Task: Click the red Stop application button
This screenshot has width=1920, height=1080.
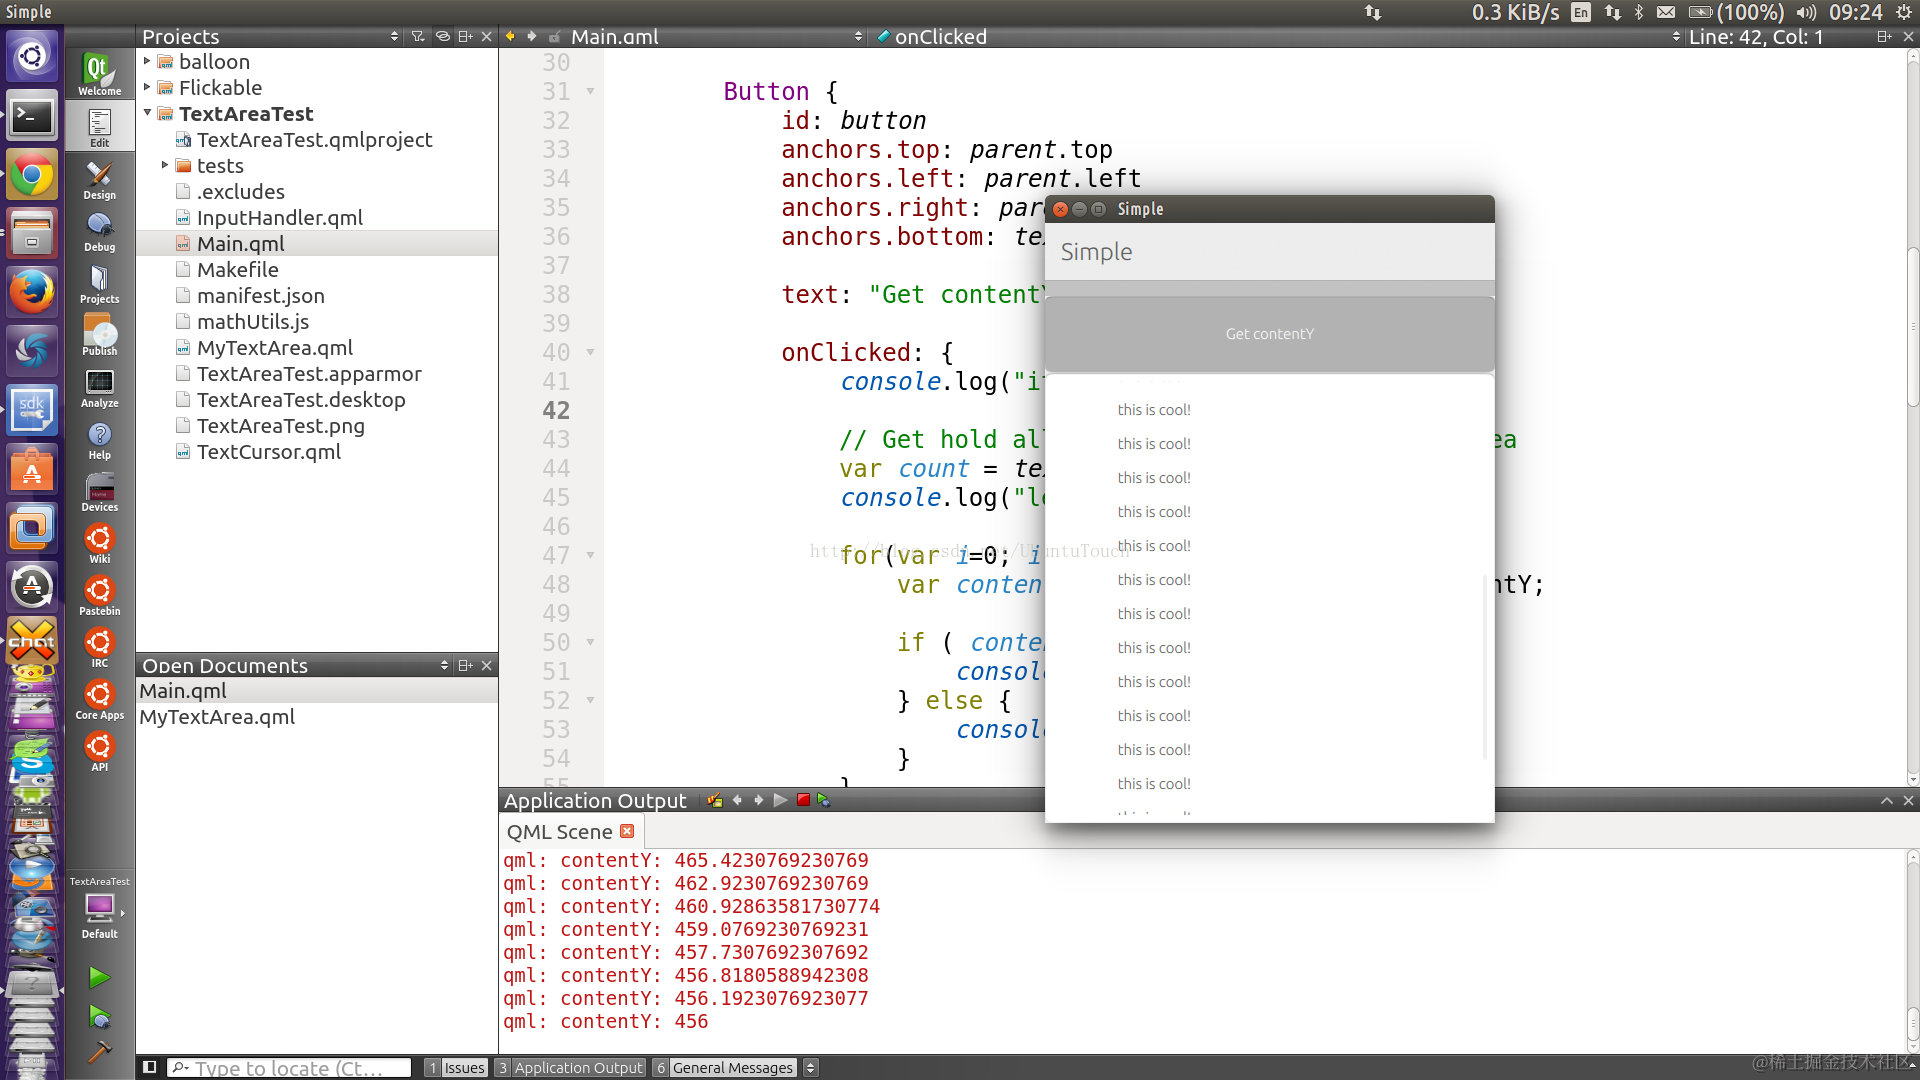Action: (x=803, y=800)
